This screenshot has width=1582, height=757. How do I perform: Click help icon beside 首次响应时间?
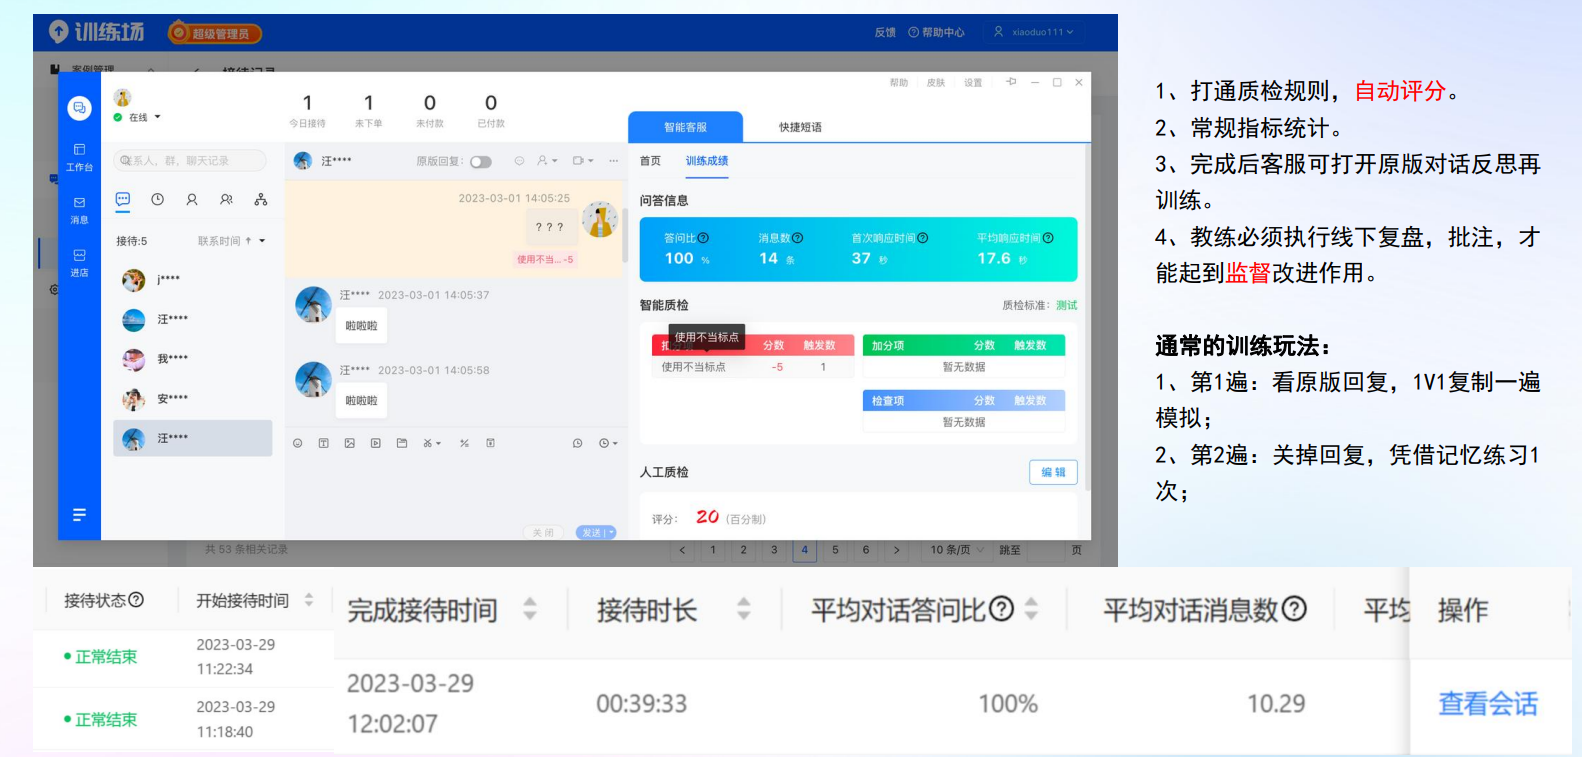922,238
